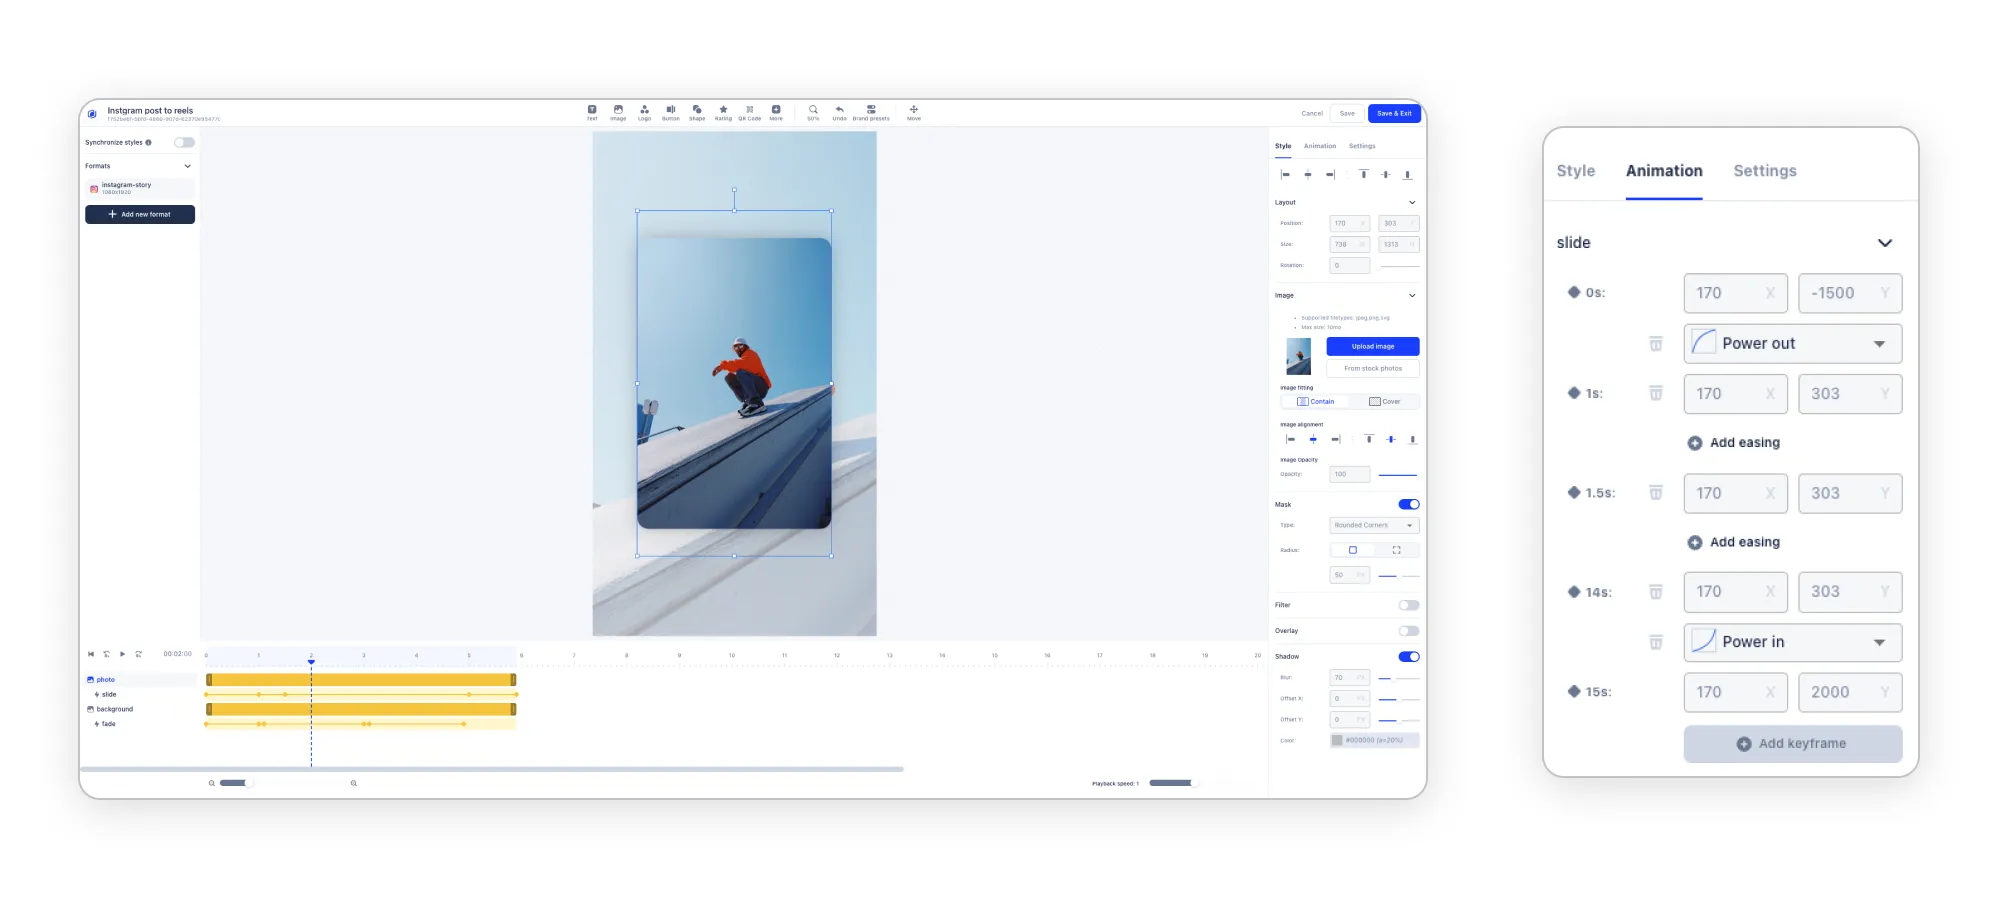Click the shadow color swatch
The width and height of the screenshot is (2000, 906).
coord(1337,740)
